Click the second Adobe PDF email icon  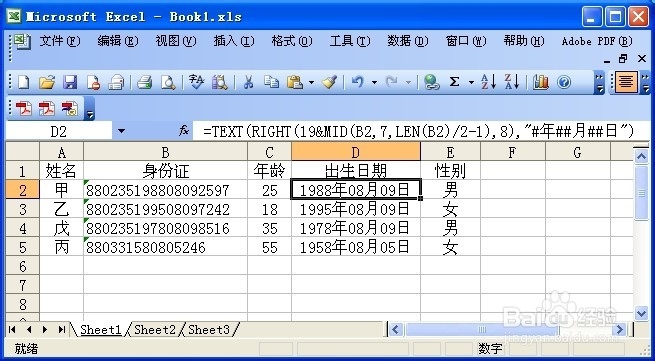[47, 109]
